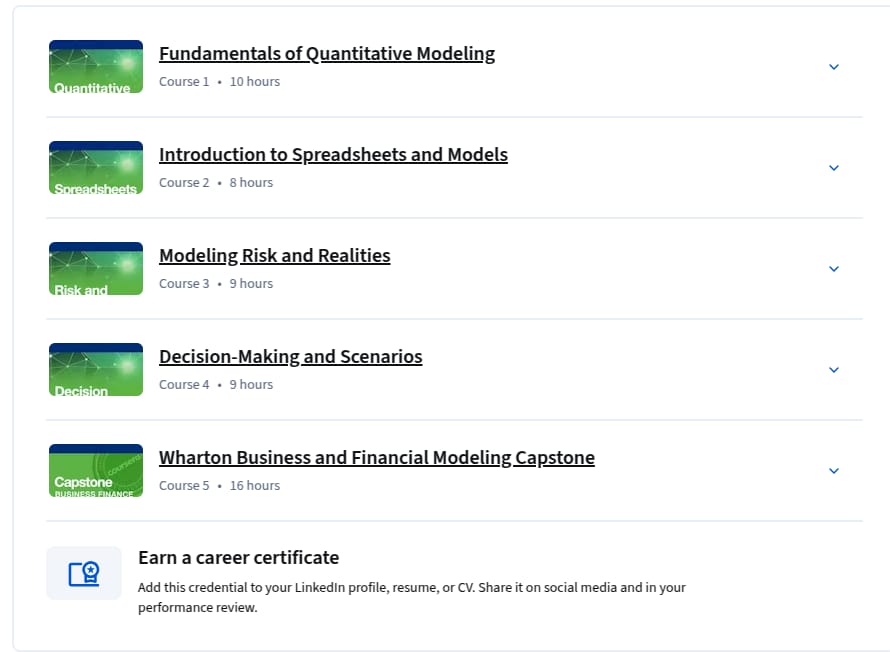Click the Quantitative course thumbnail image
This screenshot has width=890, height=652.
96,66
